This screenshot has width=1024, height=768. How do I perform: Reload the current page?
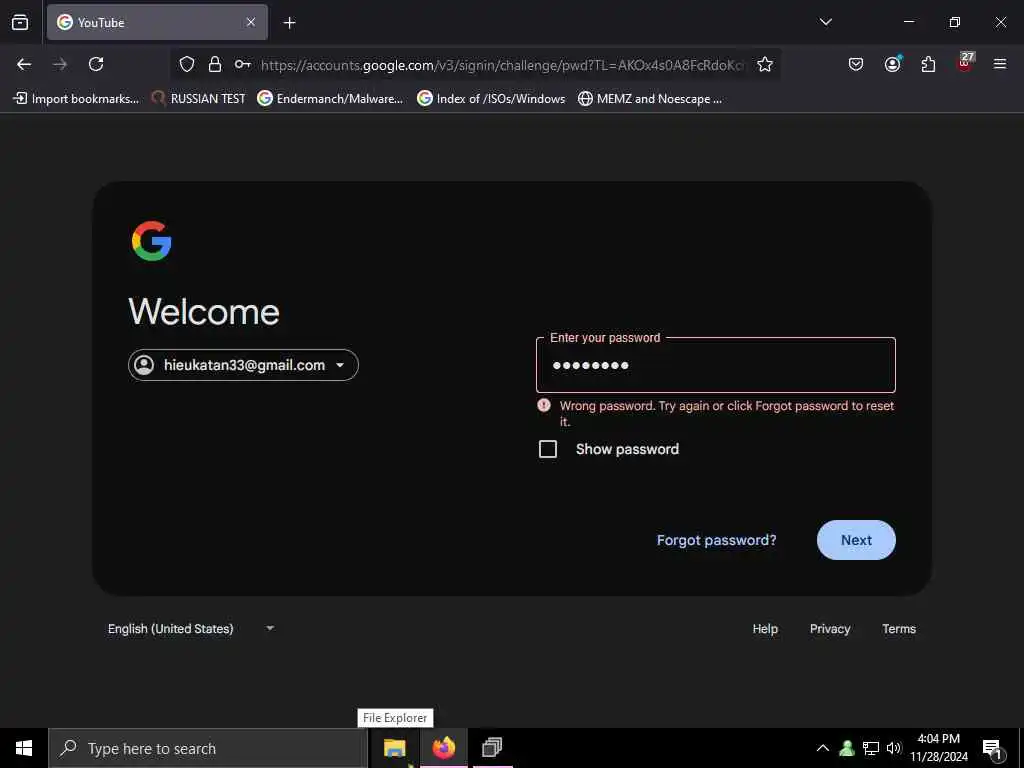coord(96,64)
